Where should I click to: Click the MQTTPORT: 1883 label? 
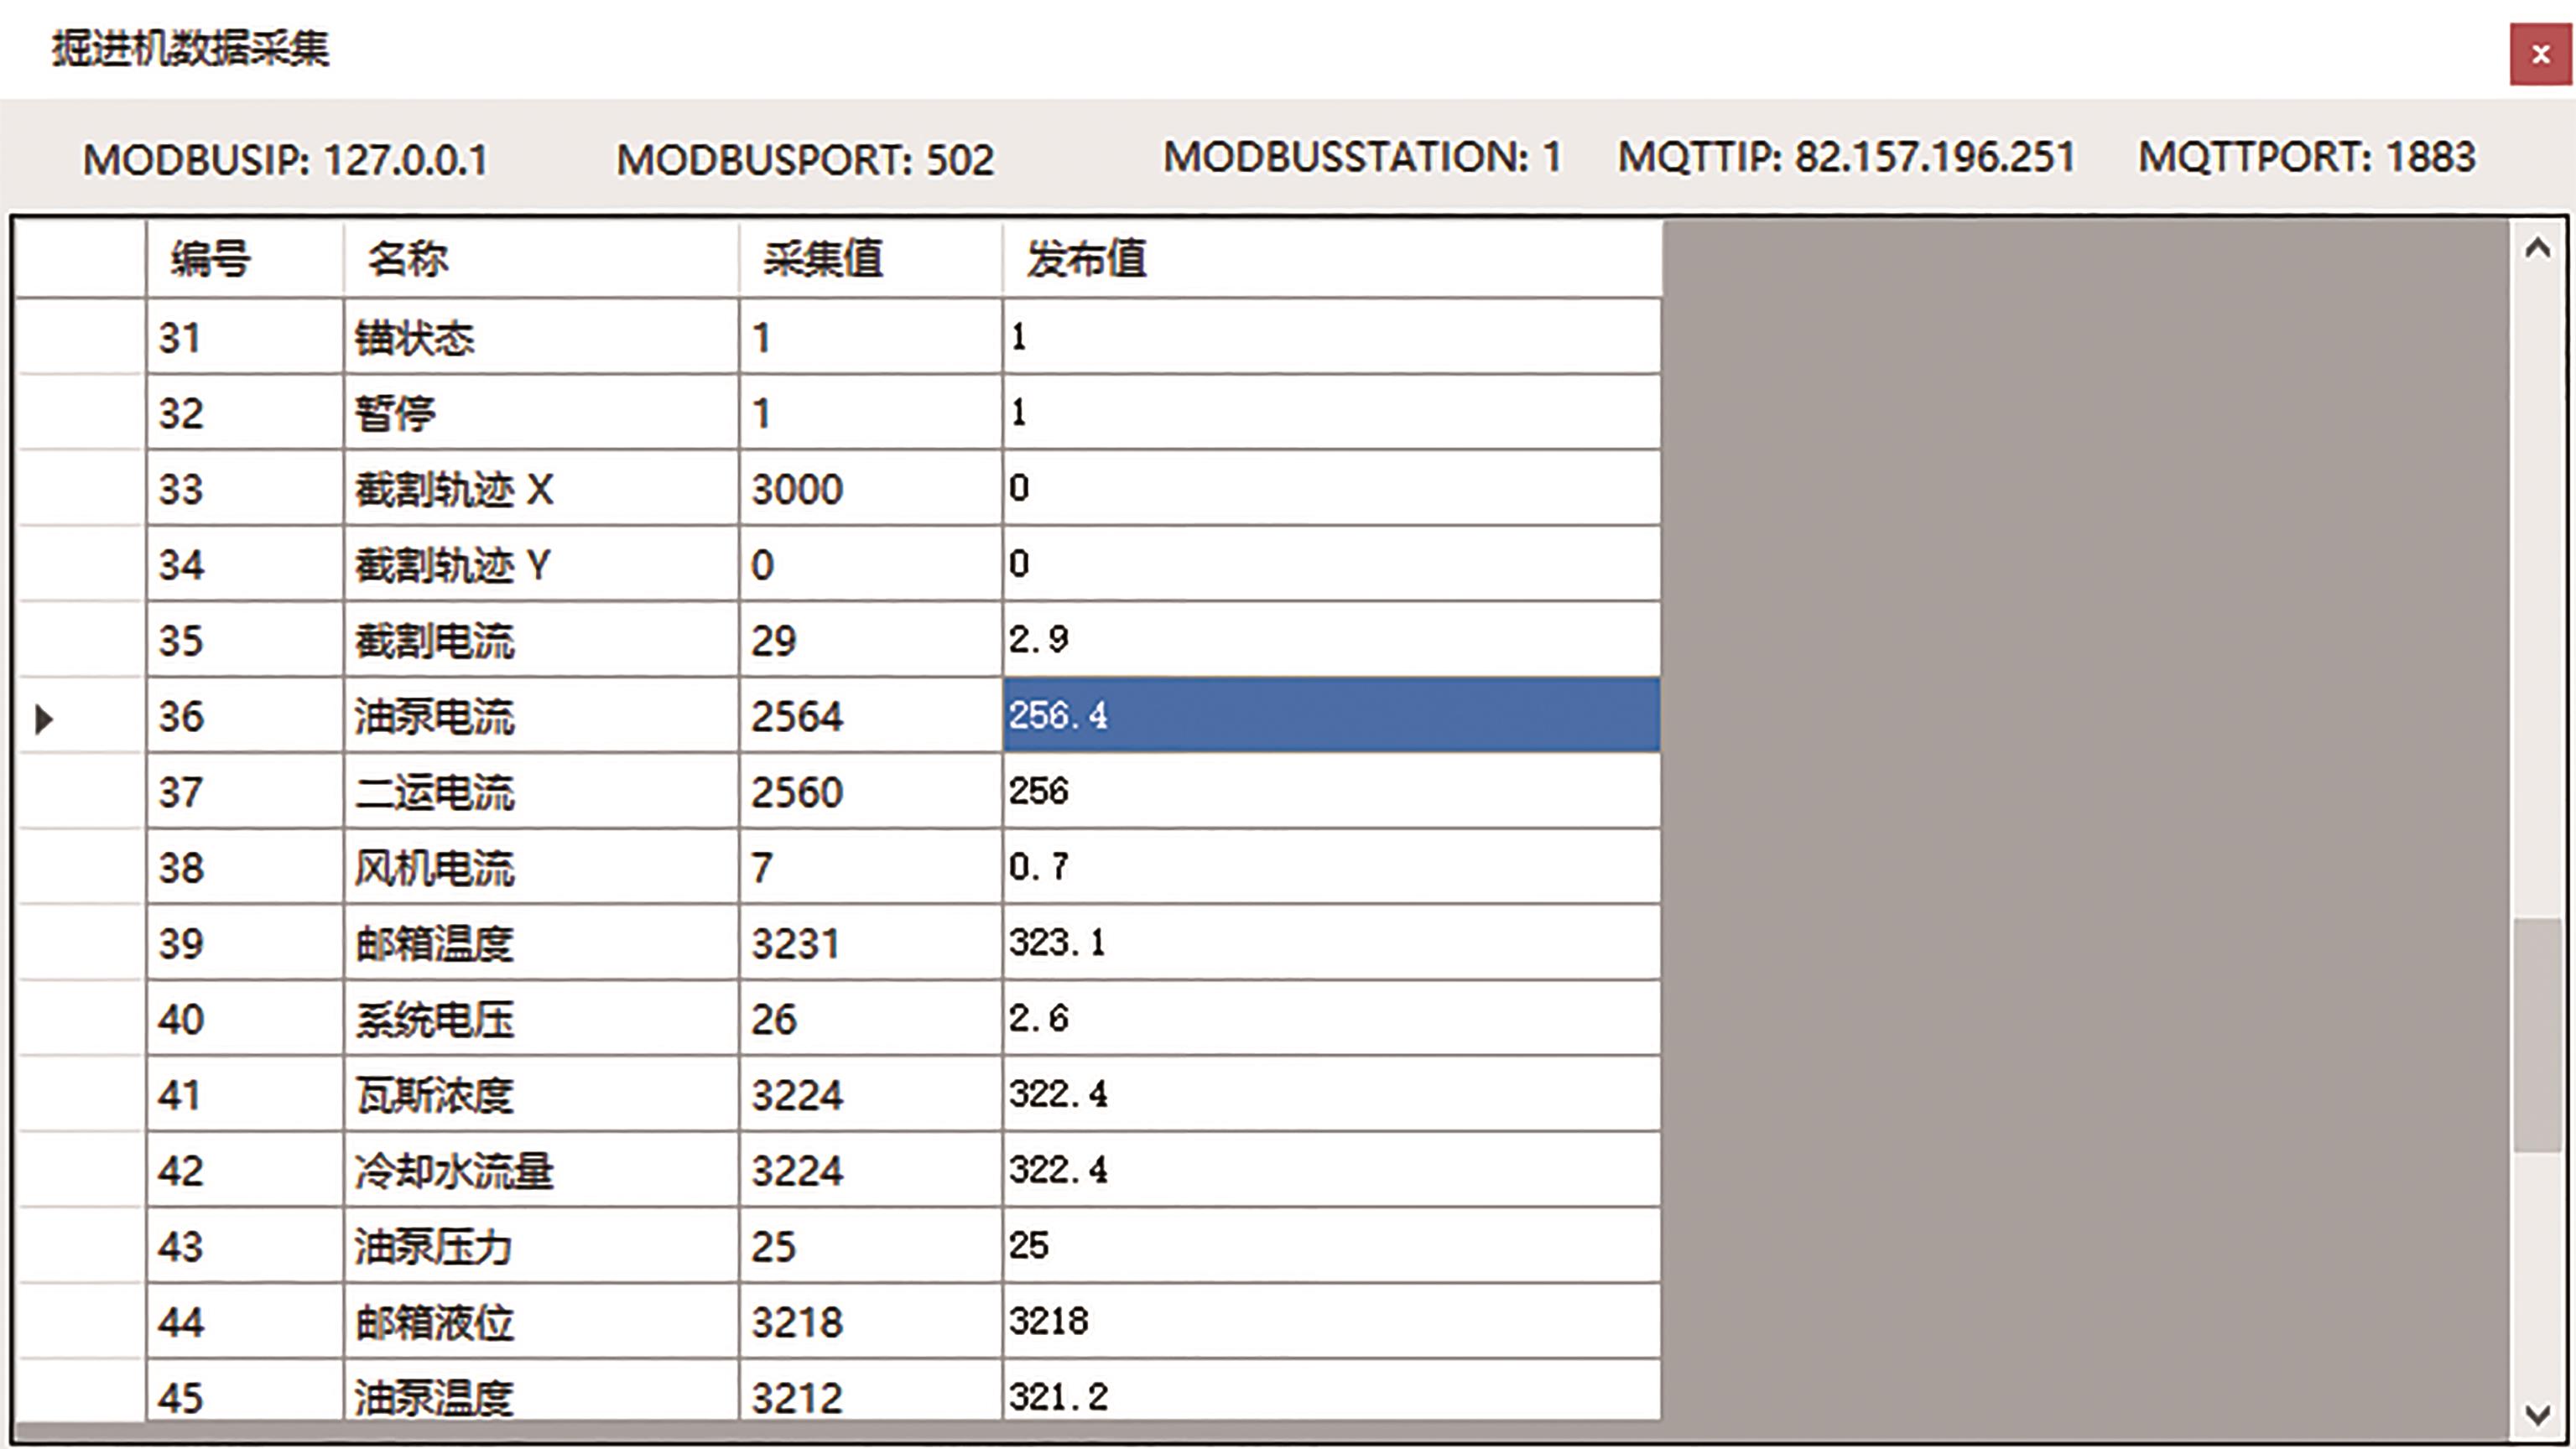point(2307,157)
